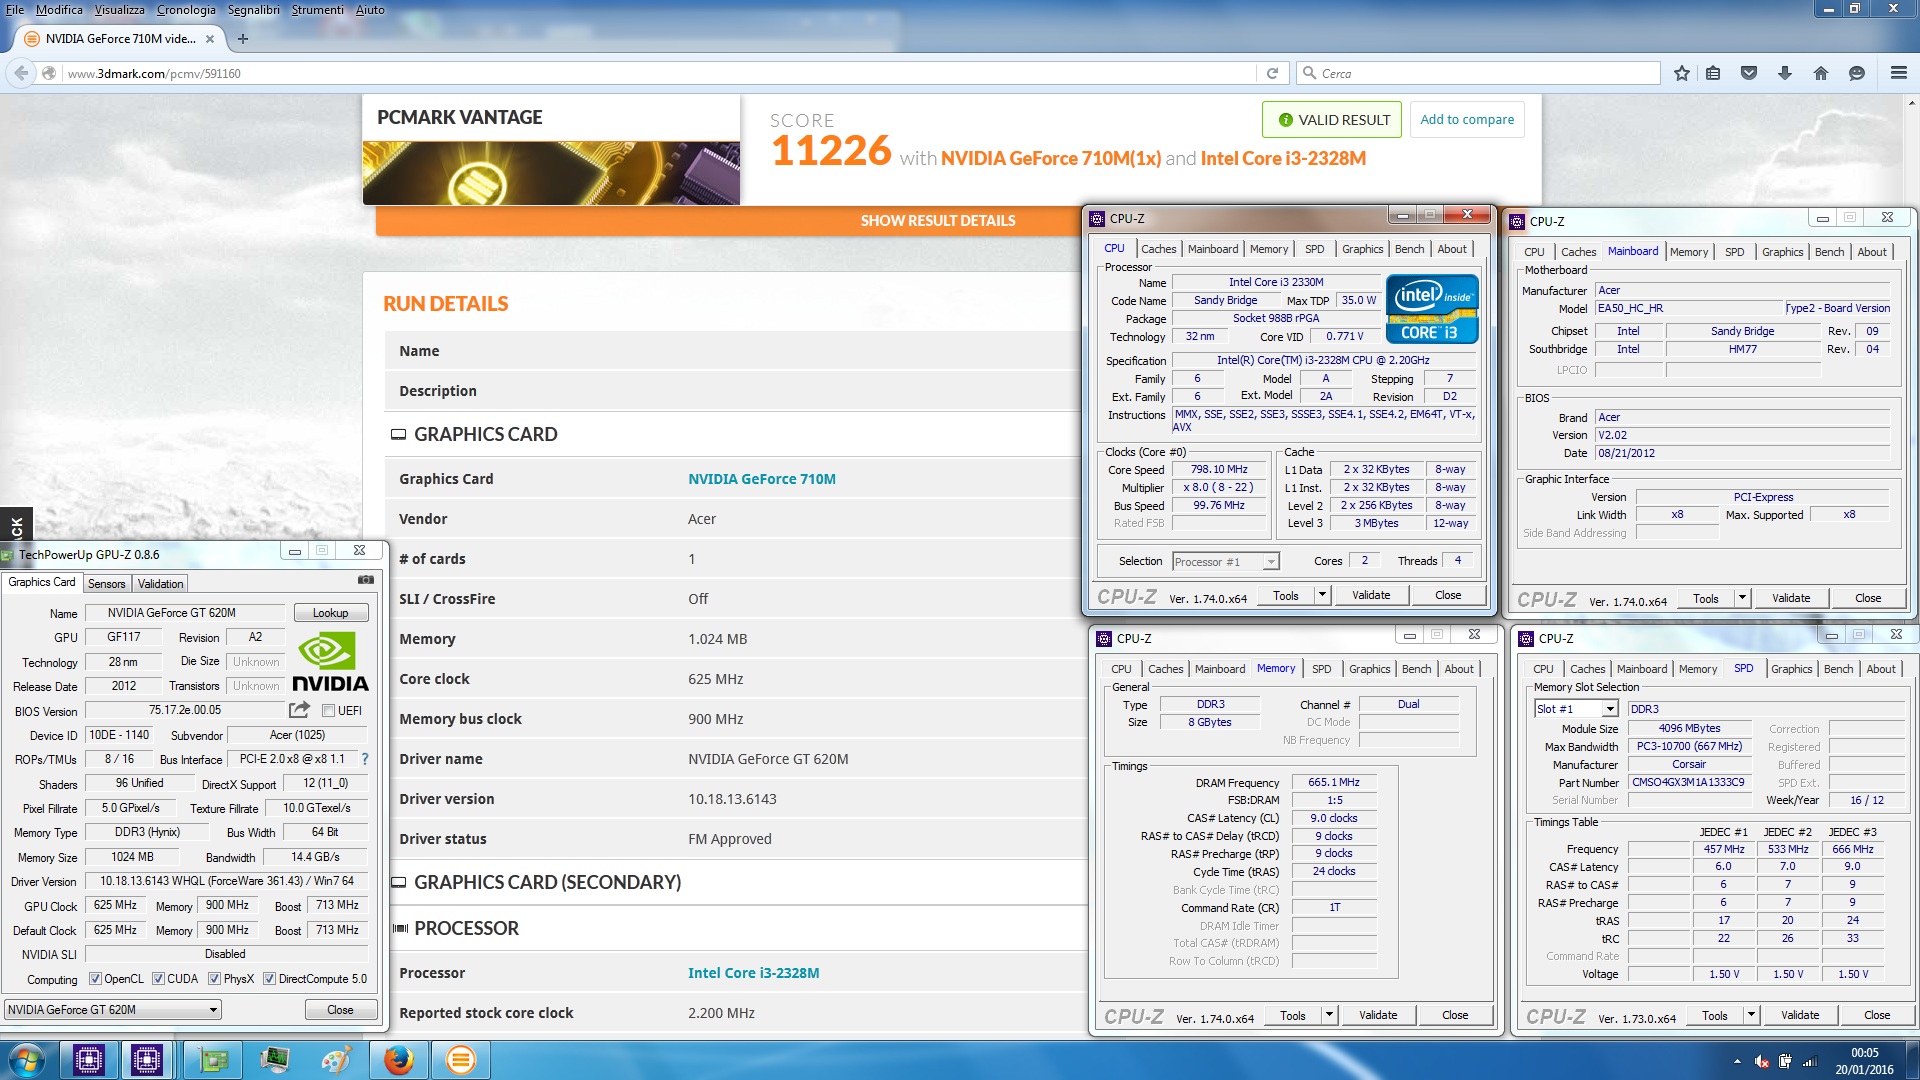Click the volume icon in system tray
Screen dimensions: 1920x1080
[1761, 1061]
